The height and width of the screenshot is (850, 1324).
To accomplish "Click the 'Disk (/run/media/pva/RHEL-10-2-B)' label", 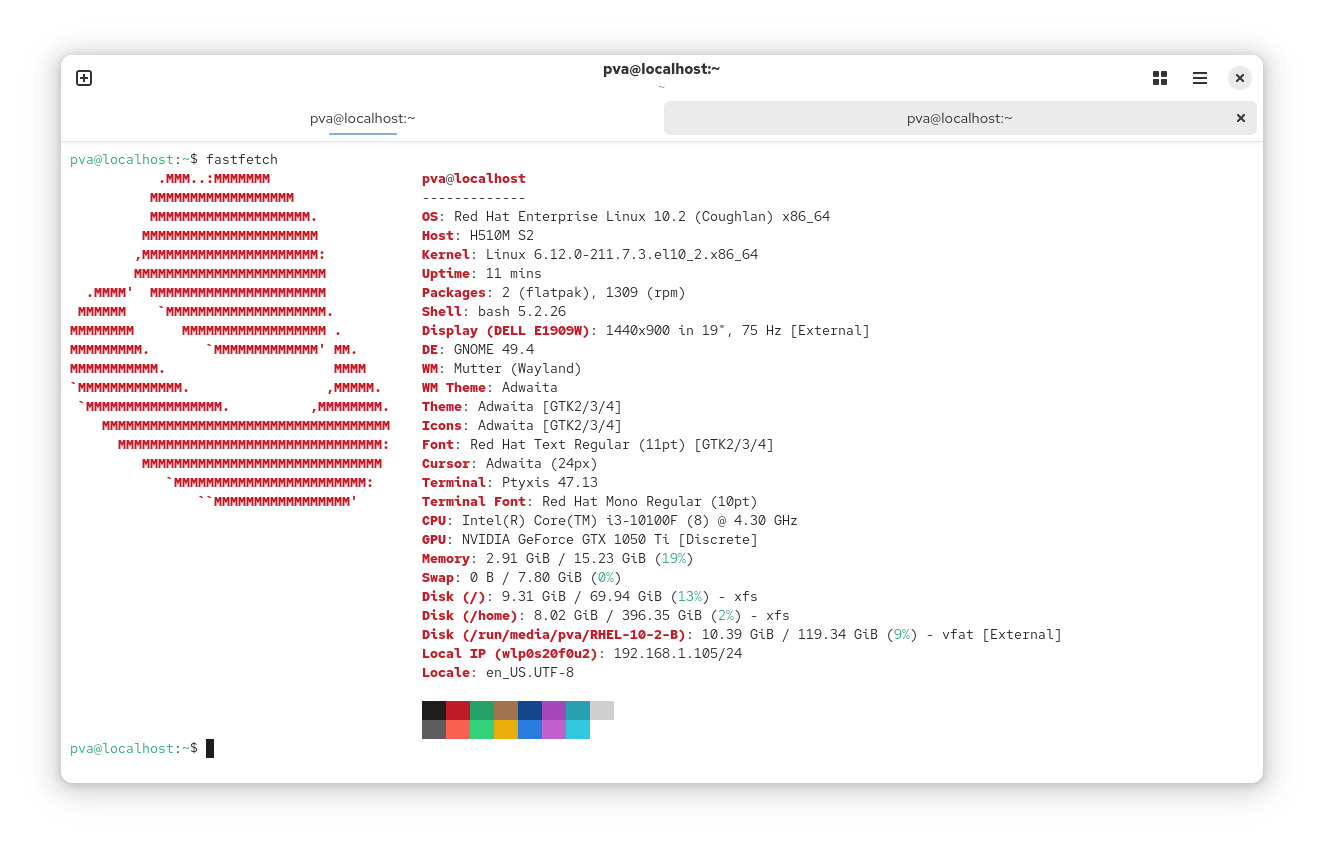I will tap(554, 634).
